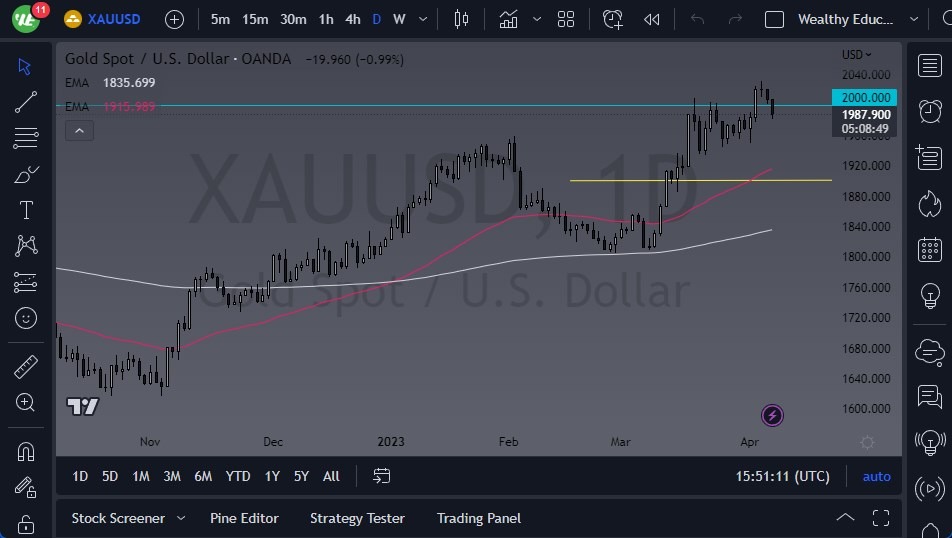Set the range to 1M
The height and width of the screenshot is (538, 952).
point(141,476)
